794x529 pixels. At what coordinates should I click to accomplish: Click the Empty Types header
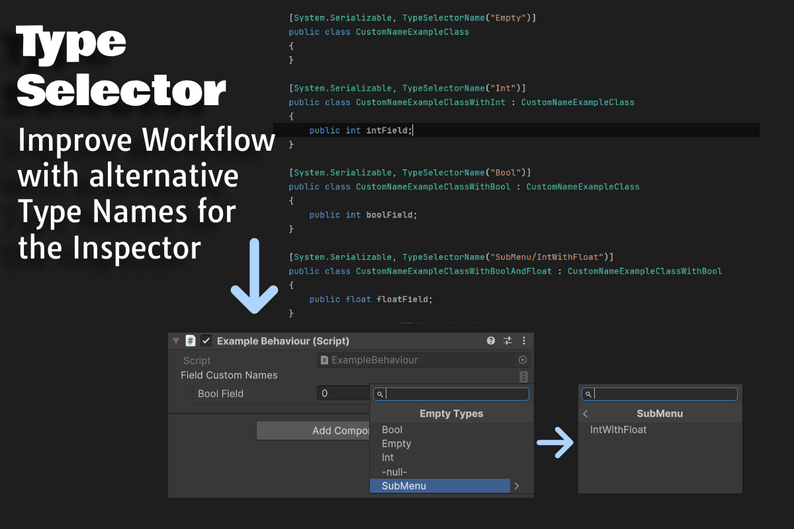[x=451, y=414]
